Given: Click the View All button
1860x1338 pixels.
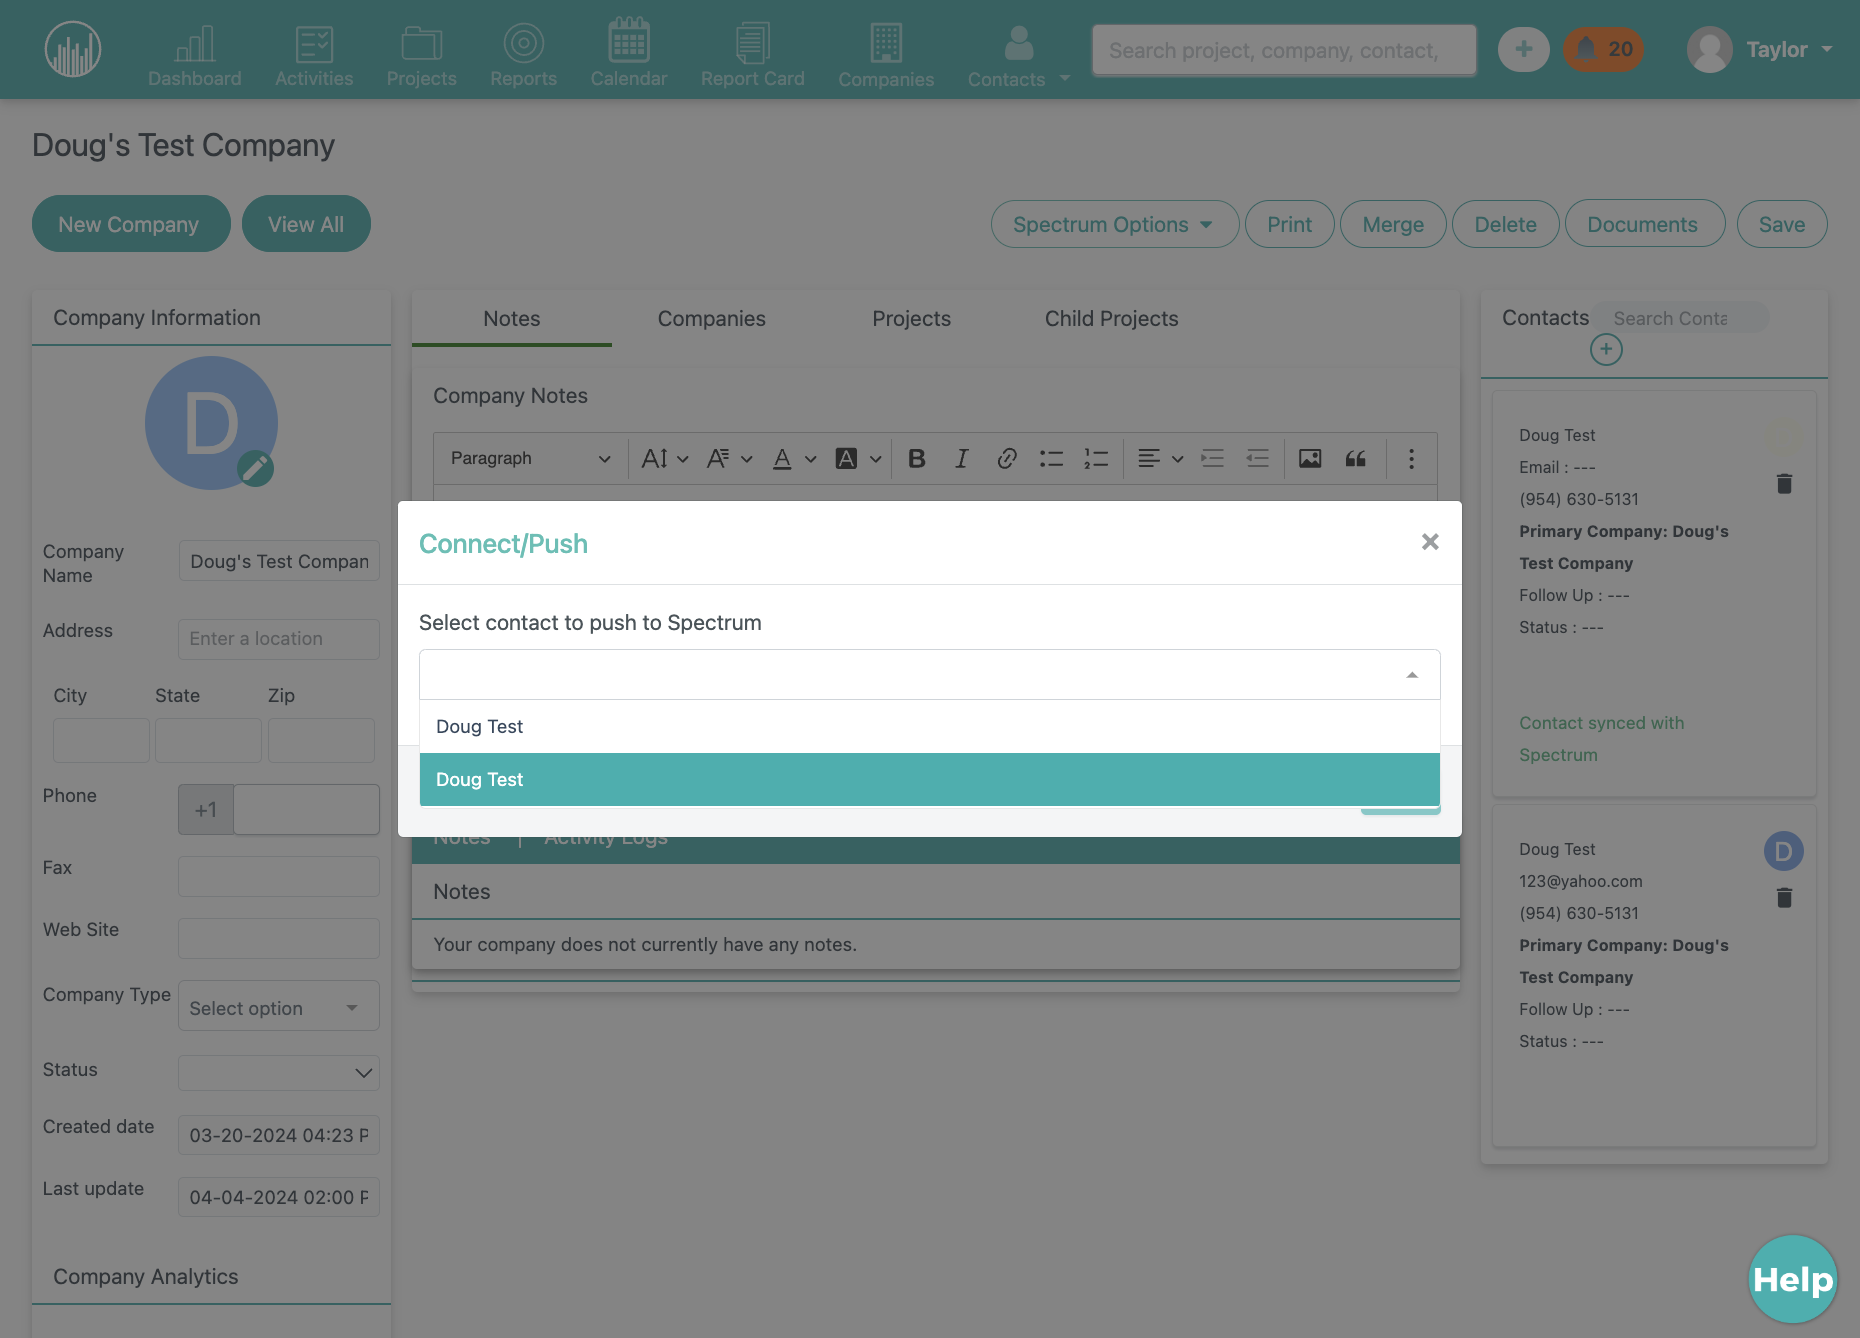Looking at the screenshot, I should [306, 224].
